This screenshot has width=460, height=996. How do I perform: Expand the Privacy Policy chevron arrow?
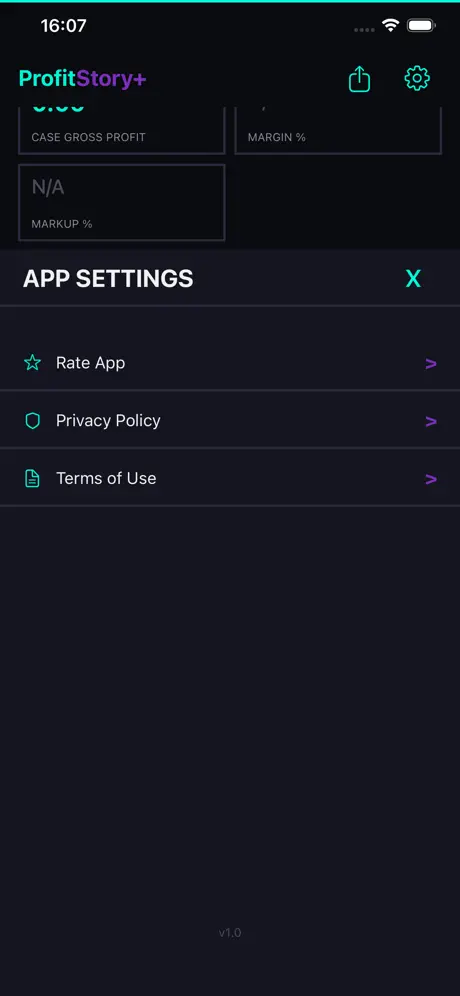[x=431, y=421]
